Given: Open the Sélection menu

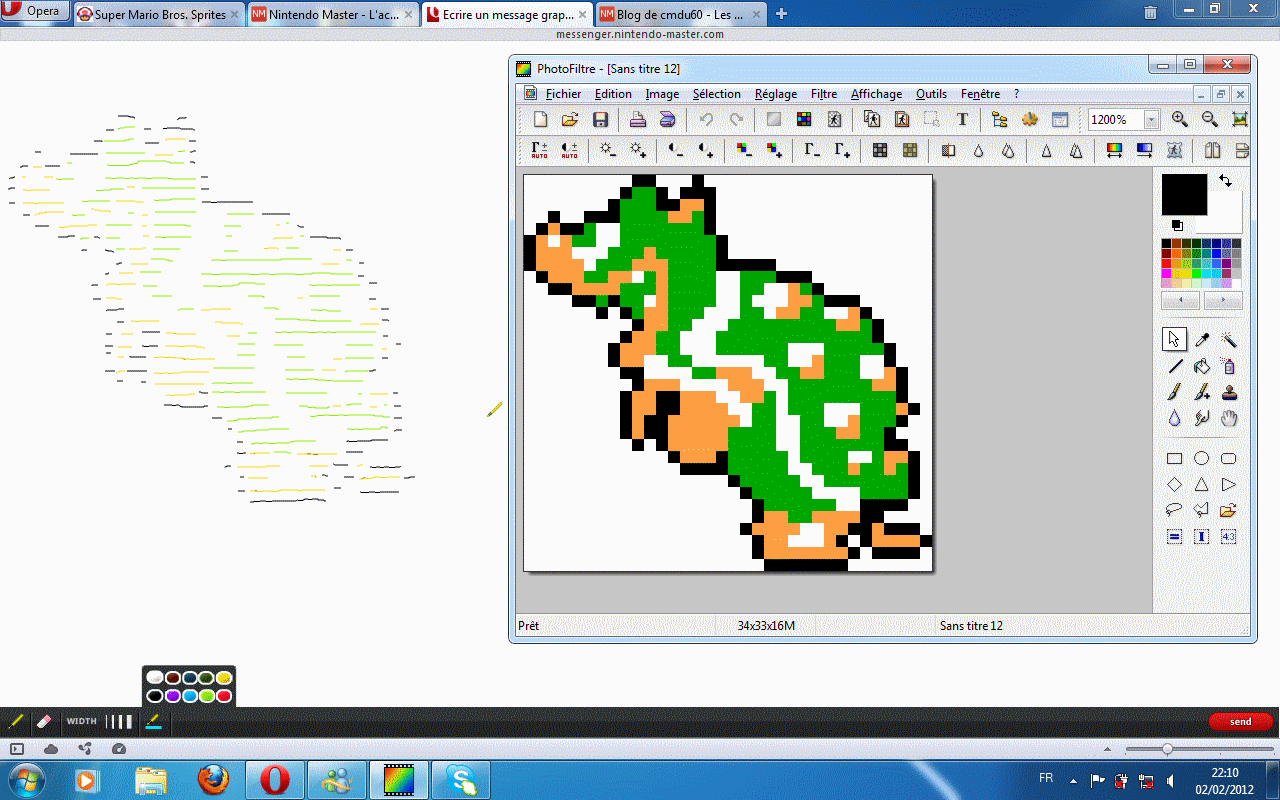Looking at the screenshot, I should click(717, 94).
